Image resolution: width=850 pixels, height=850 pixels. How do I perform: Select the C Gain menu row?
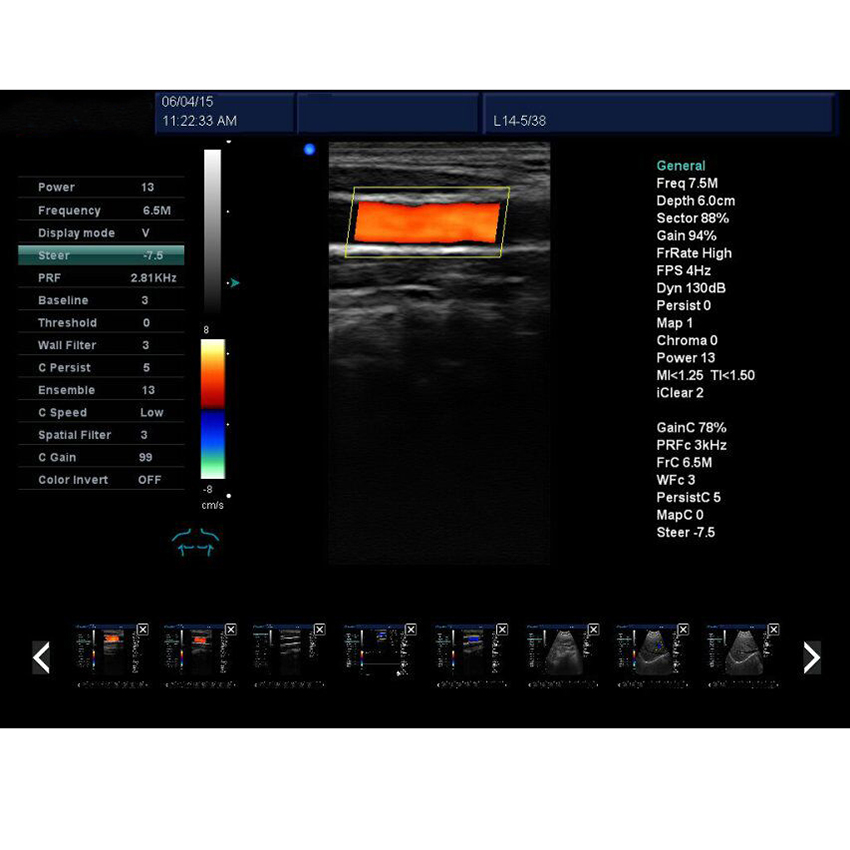101,457
